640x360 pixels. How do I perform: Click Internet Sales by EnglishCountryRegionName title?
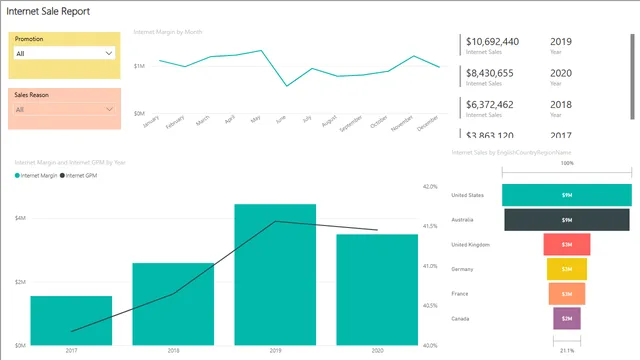tap(511, 152)
